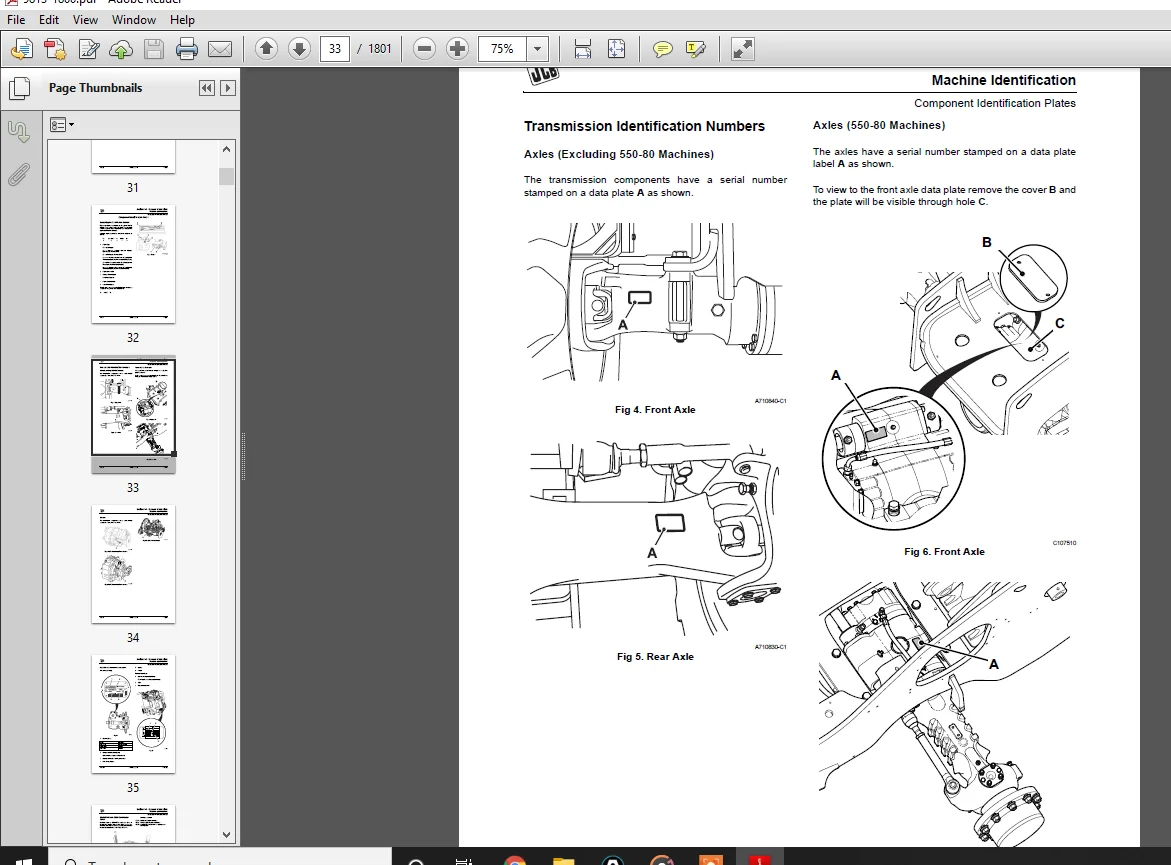
Task: Click the Sign/edit document icon
Action: [88, 49]
